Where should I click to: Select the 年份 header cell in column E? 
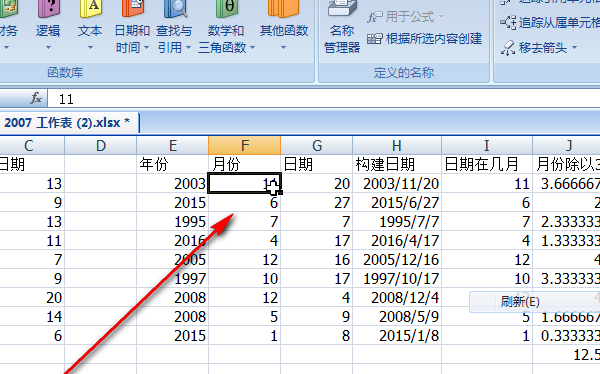pos(173,164)
